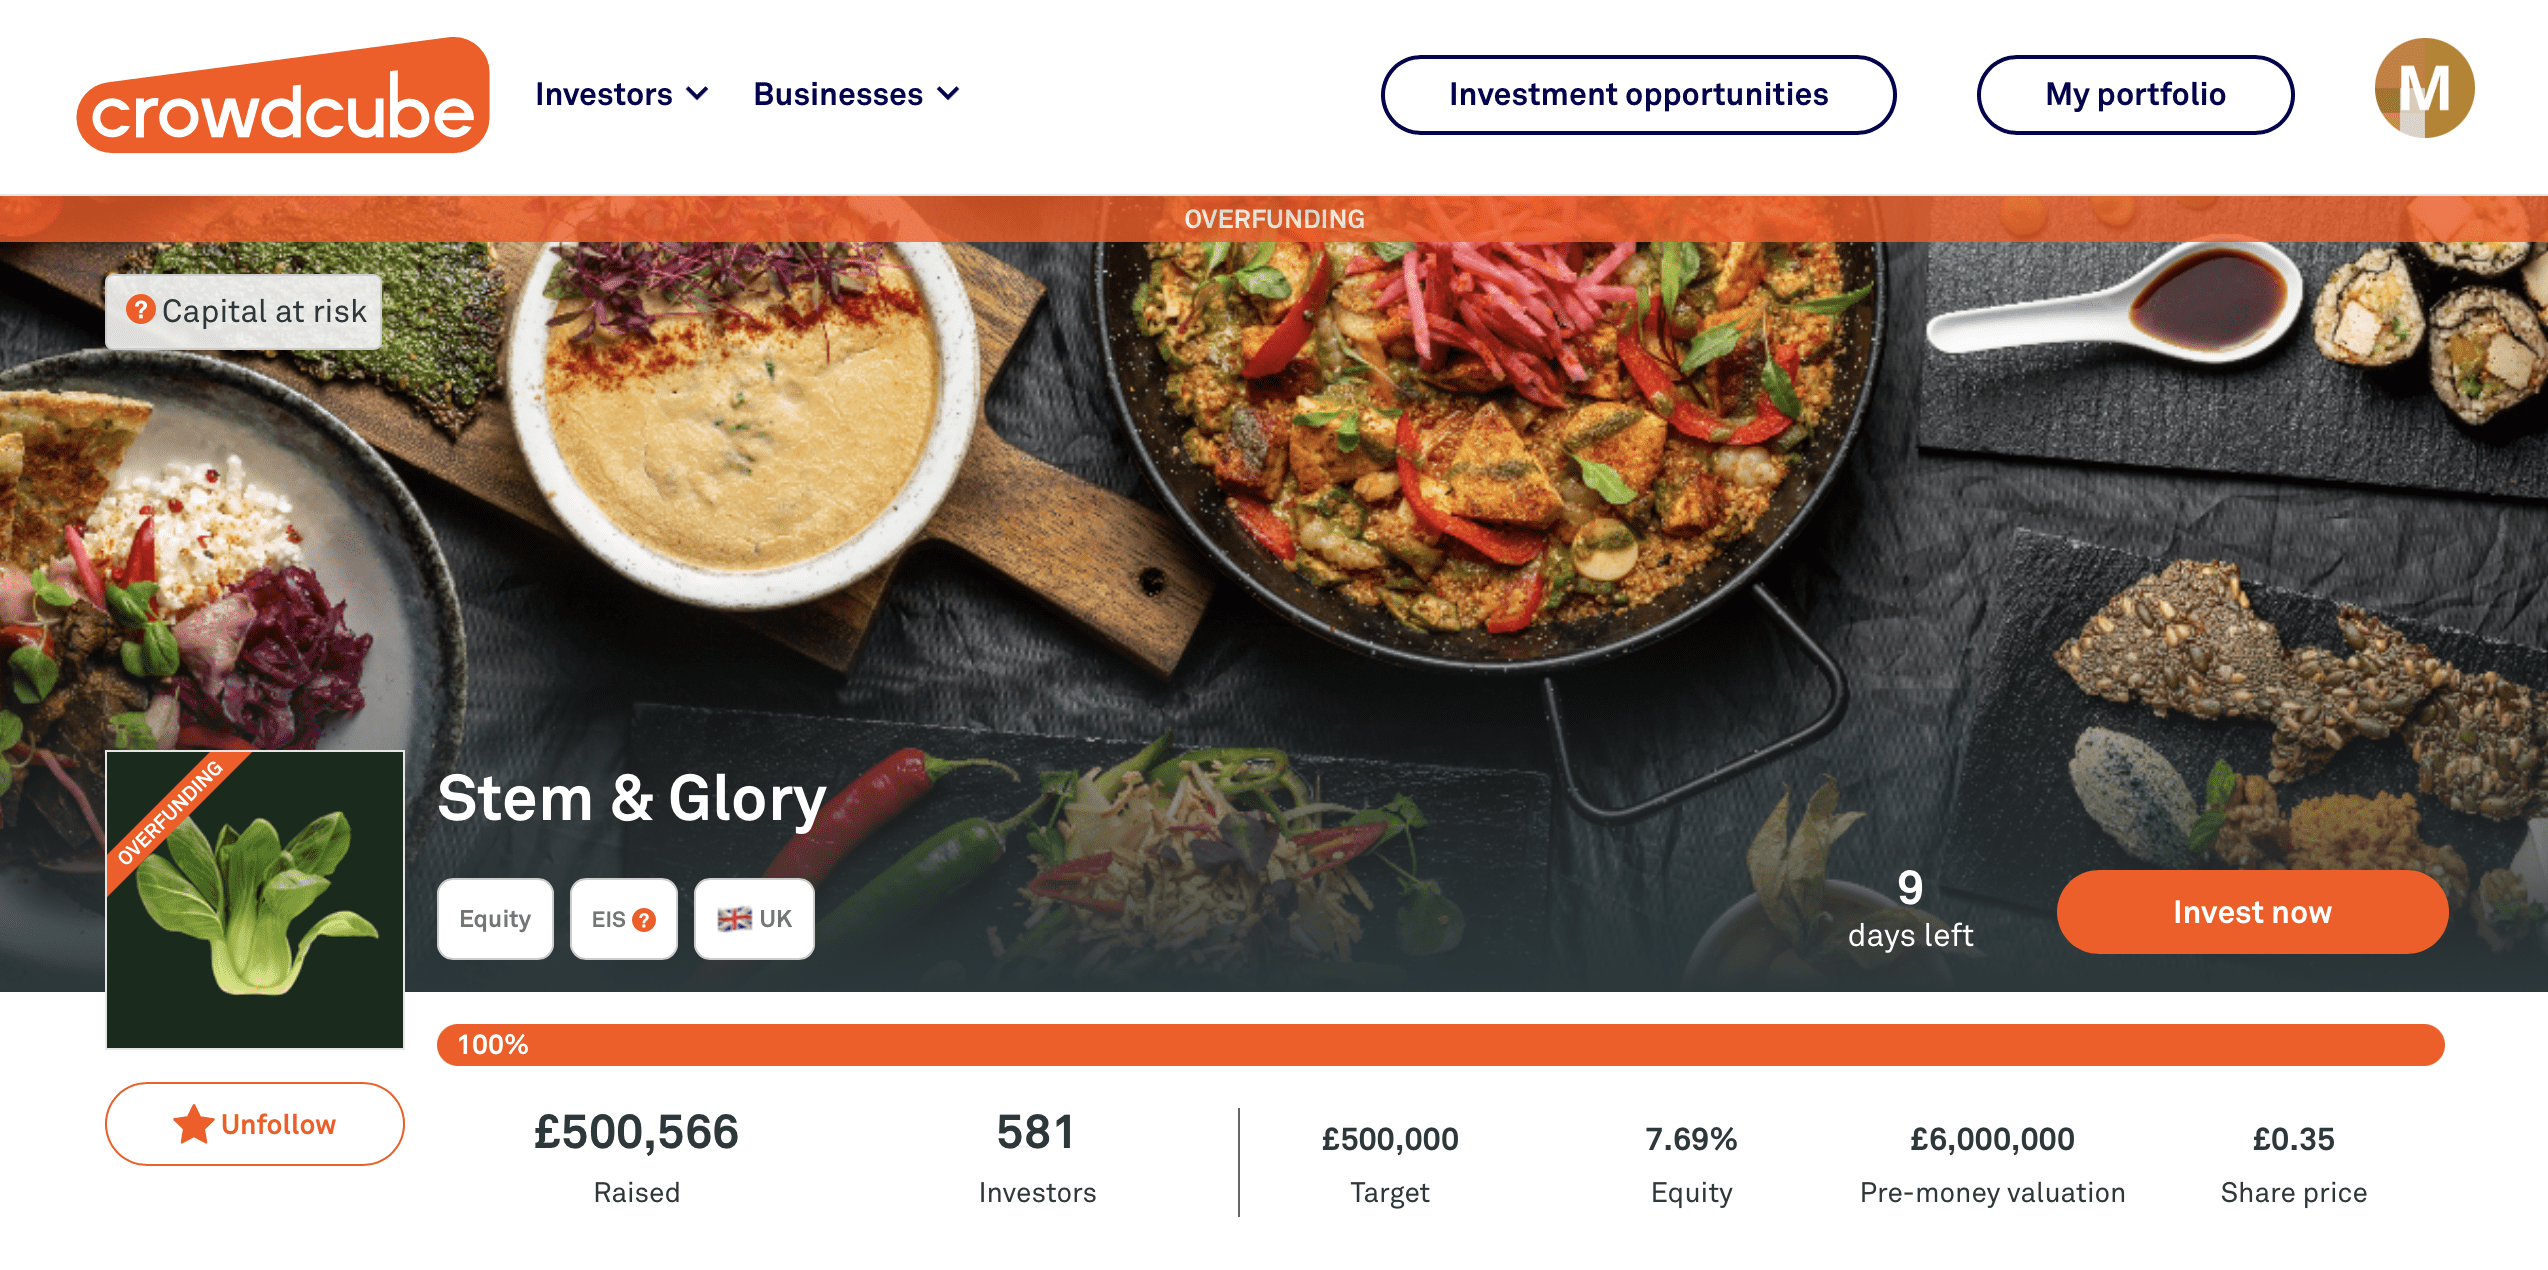This screenshot has width=2548, height=1270.
Task: Go to My portfolio
Action: click(2135, 94)
